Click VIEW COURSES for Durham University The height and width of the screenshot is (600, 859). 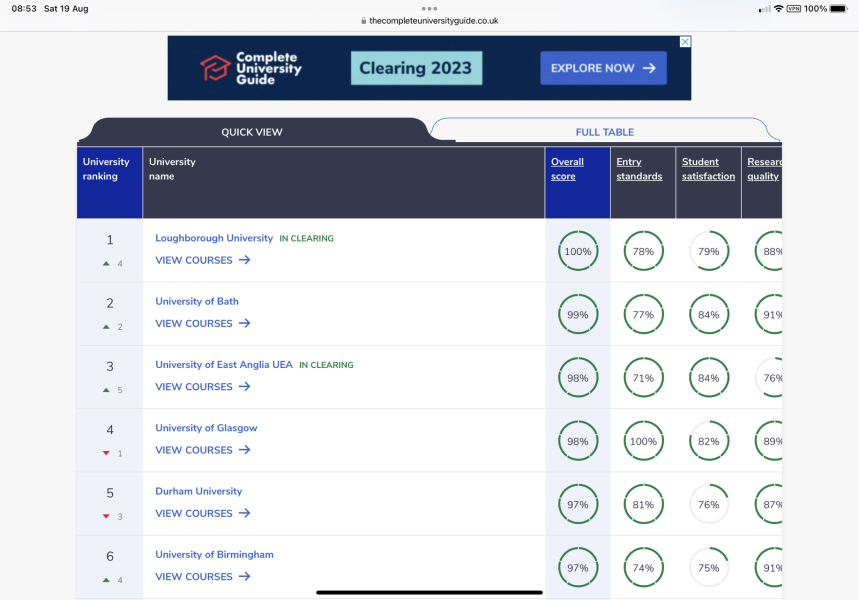[203, 513]
